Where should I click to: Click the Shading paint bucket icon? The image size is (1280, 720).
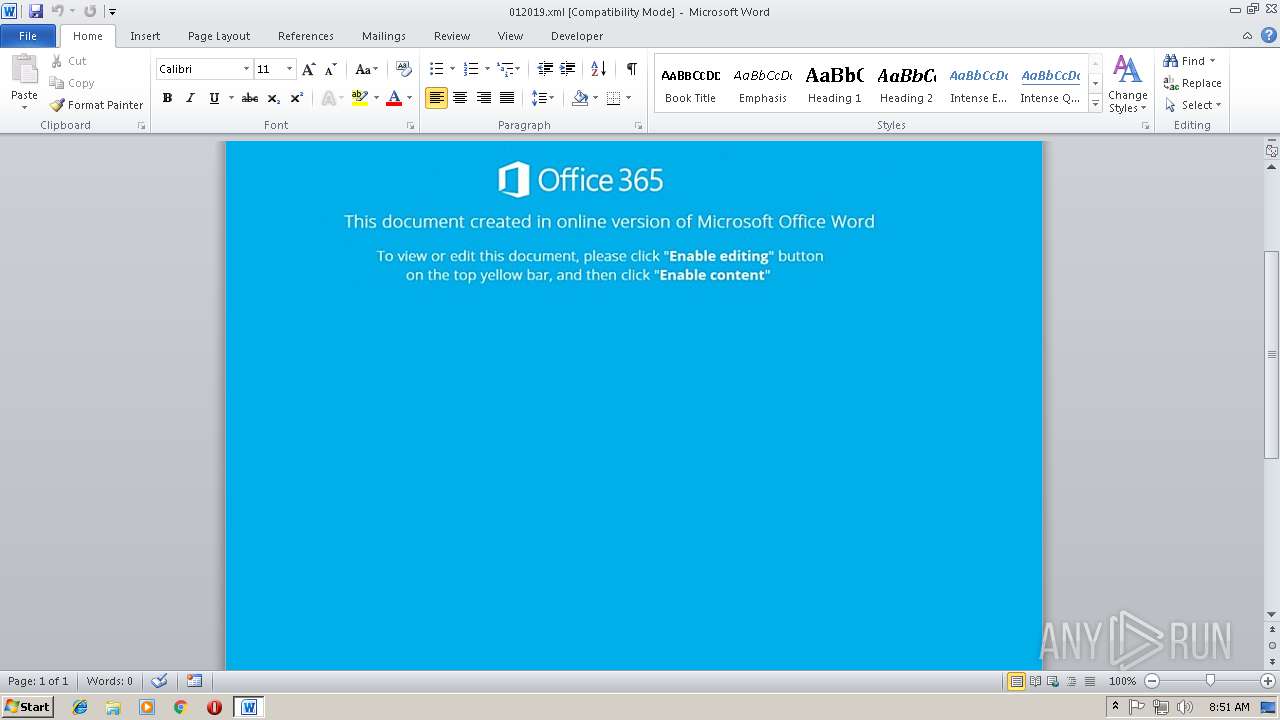[580, 98]
